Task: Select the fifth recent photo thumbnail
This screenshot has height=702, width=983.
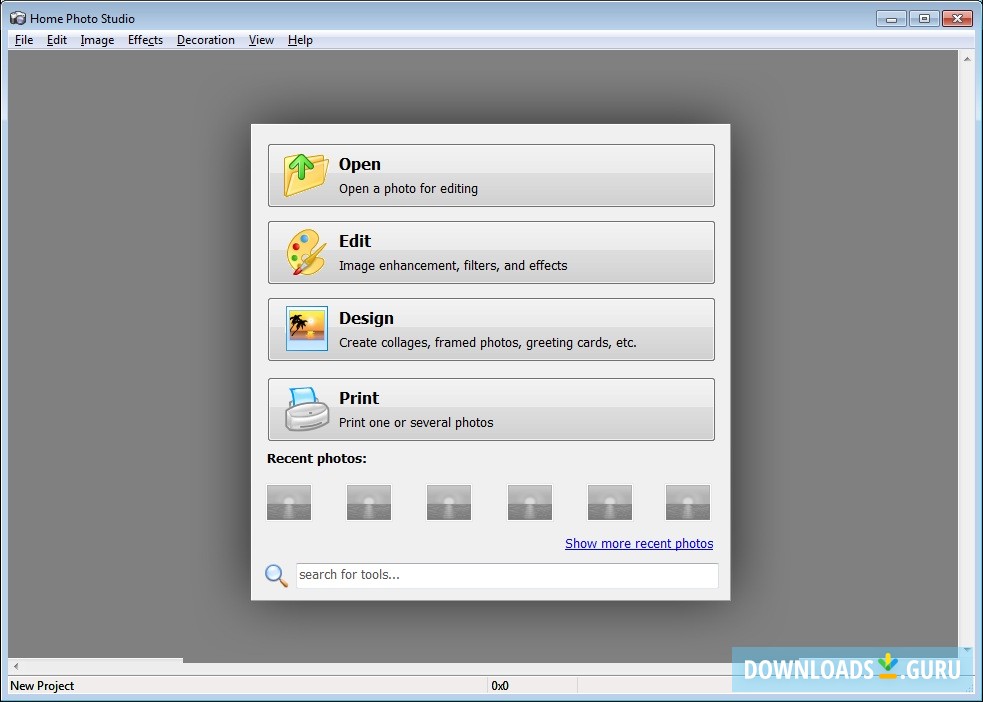Action: (x=610, y=503)
